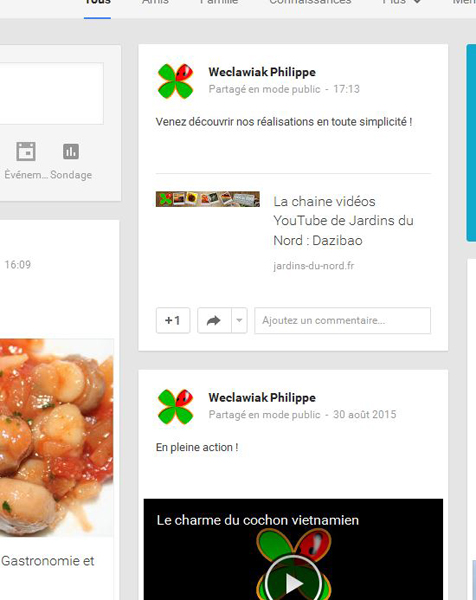Viewport: 476px width, 600px height.
Task: Click the 17:13 timestamp
Action: coord(346,89)
